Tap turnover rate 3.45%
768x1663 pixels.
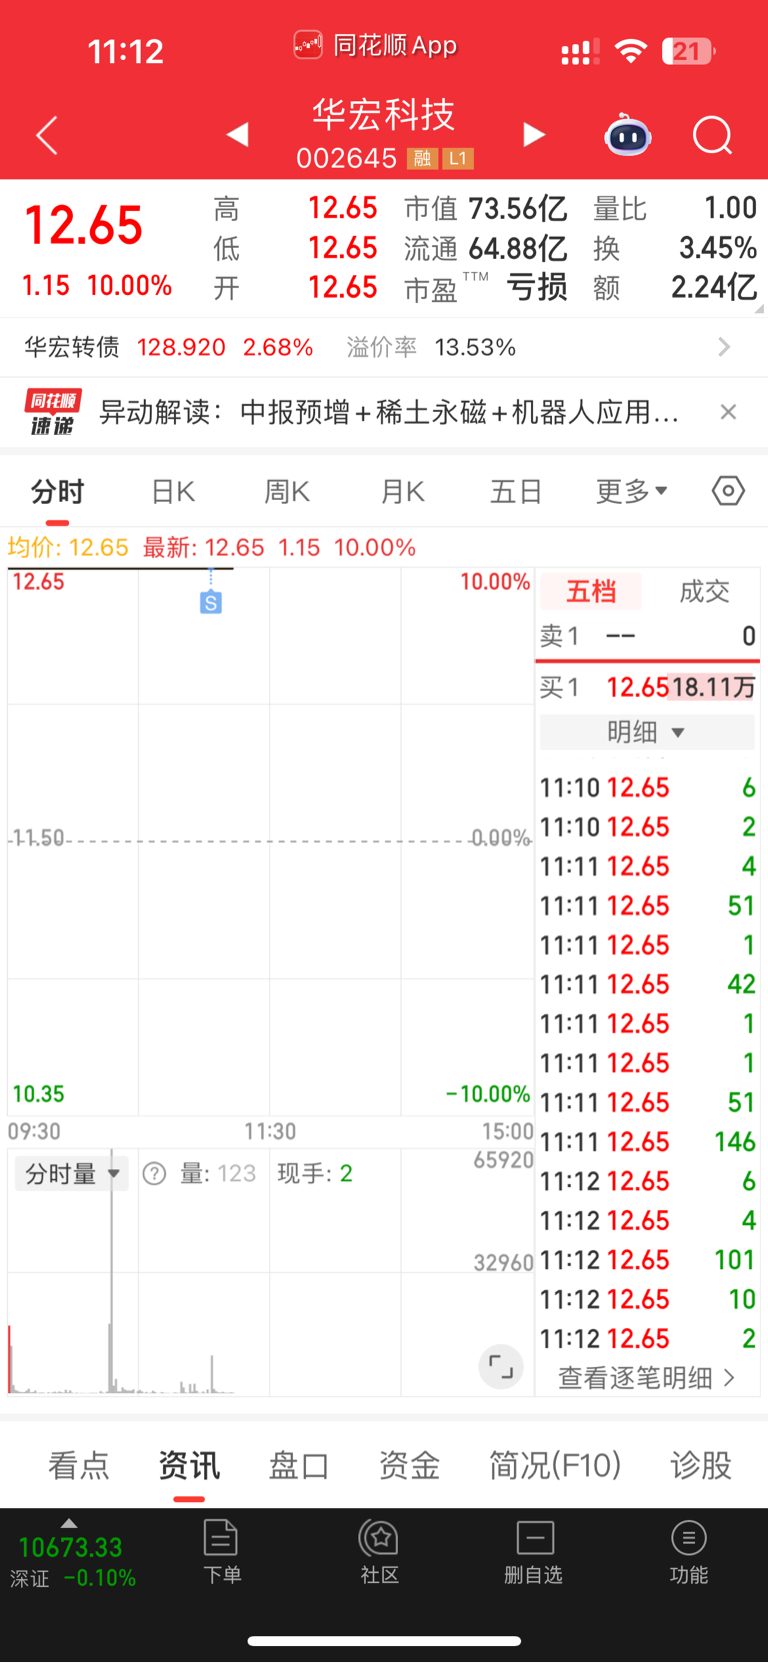click(717, 248)
